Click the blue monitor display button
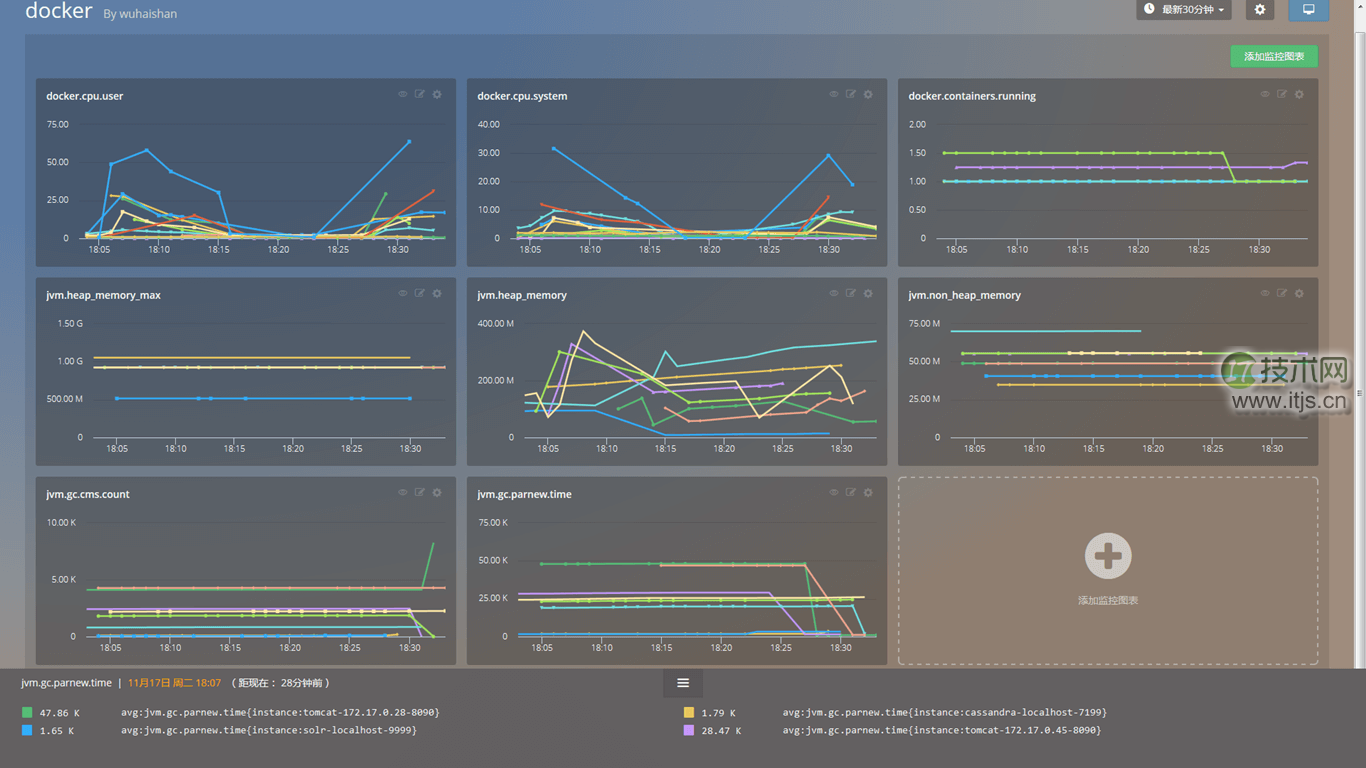This screenshot has height=768, width=1366. point(1309,9)
